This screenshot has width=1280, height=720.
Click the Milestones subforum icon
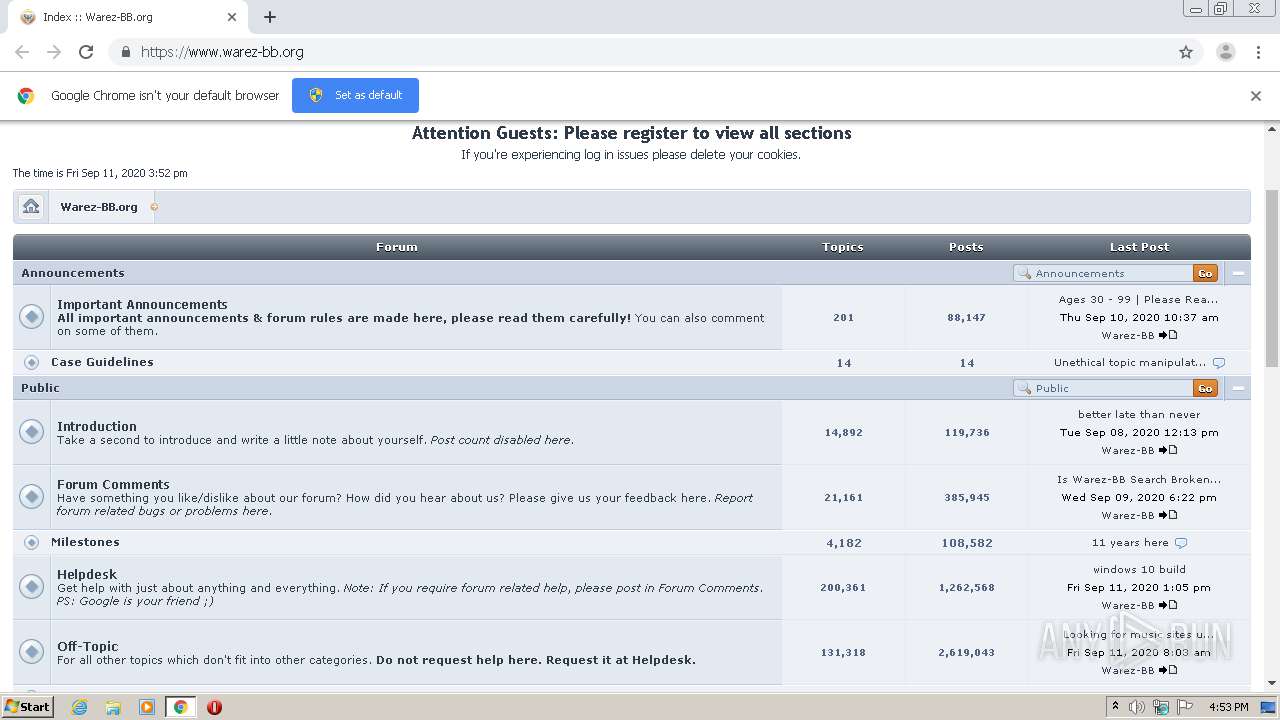32,542
